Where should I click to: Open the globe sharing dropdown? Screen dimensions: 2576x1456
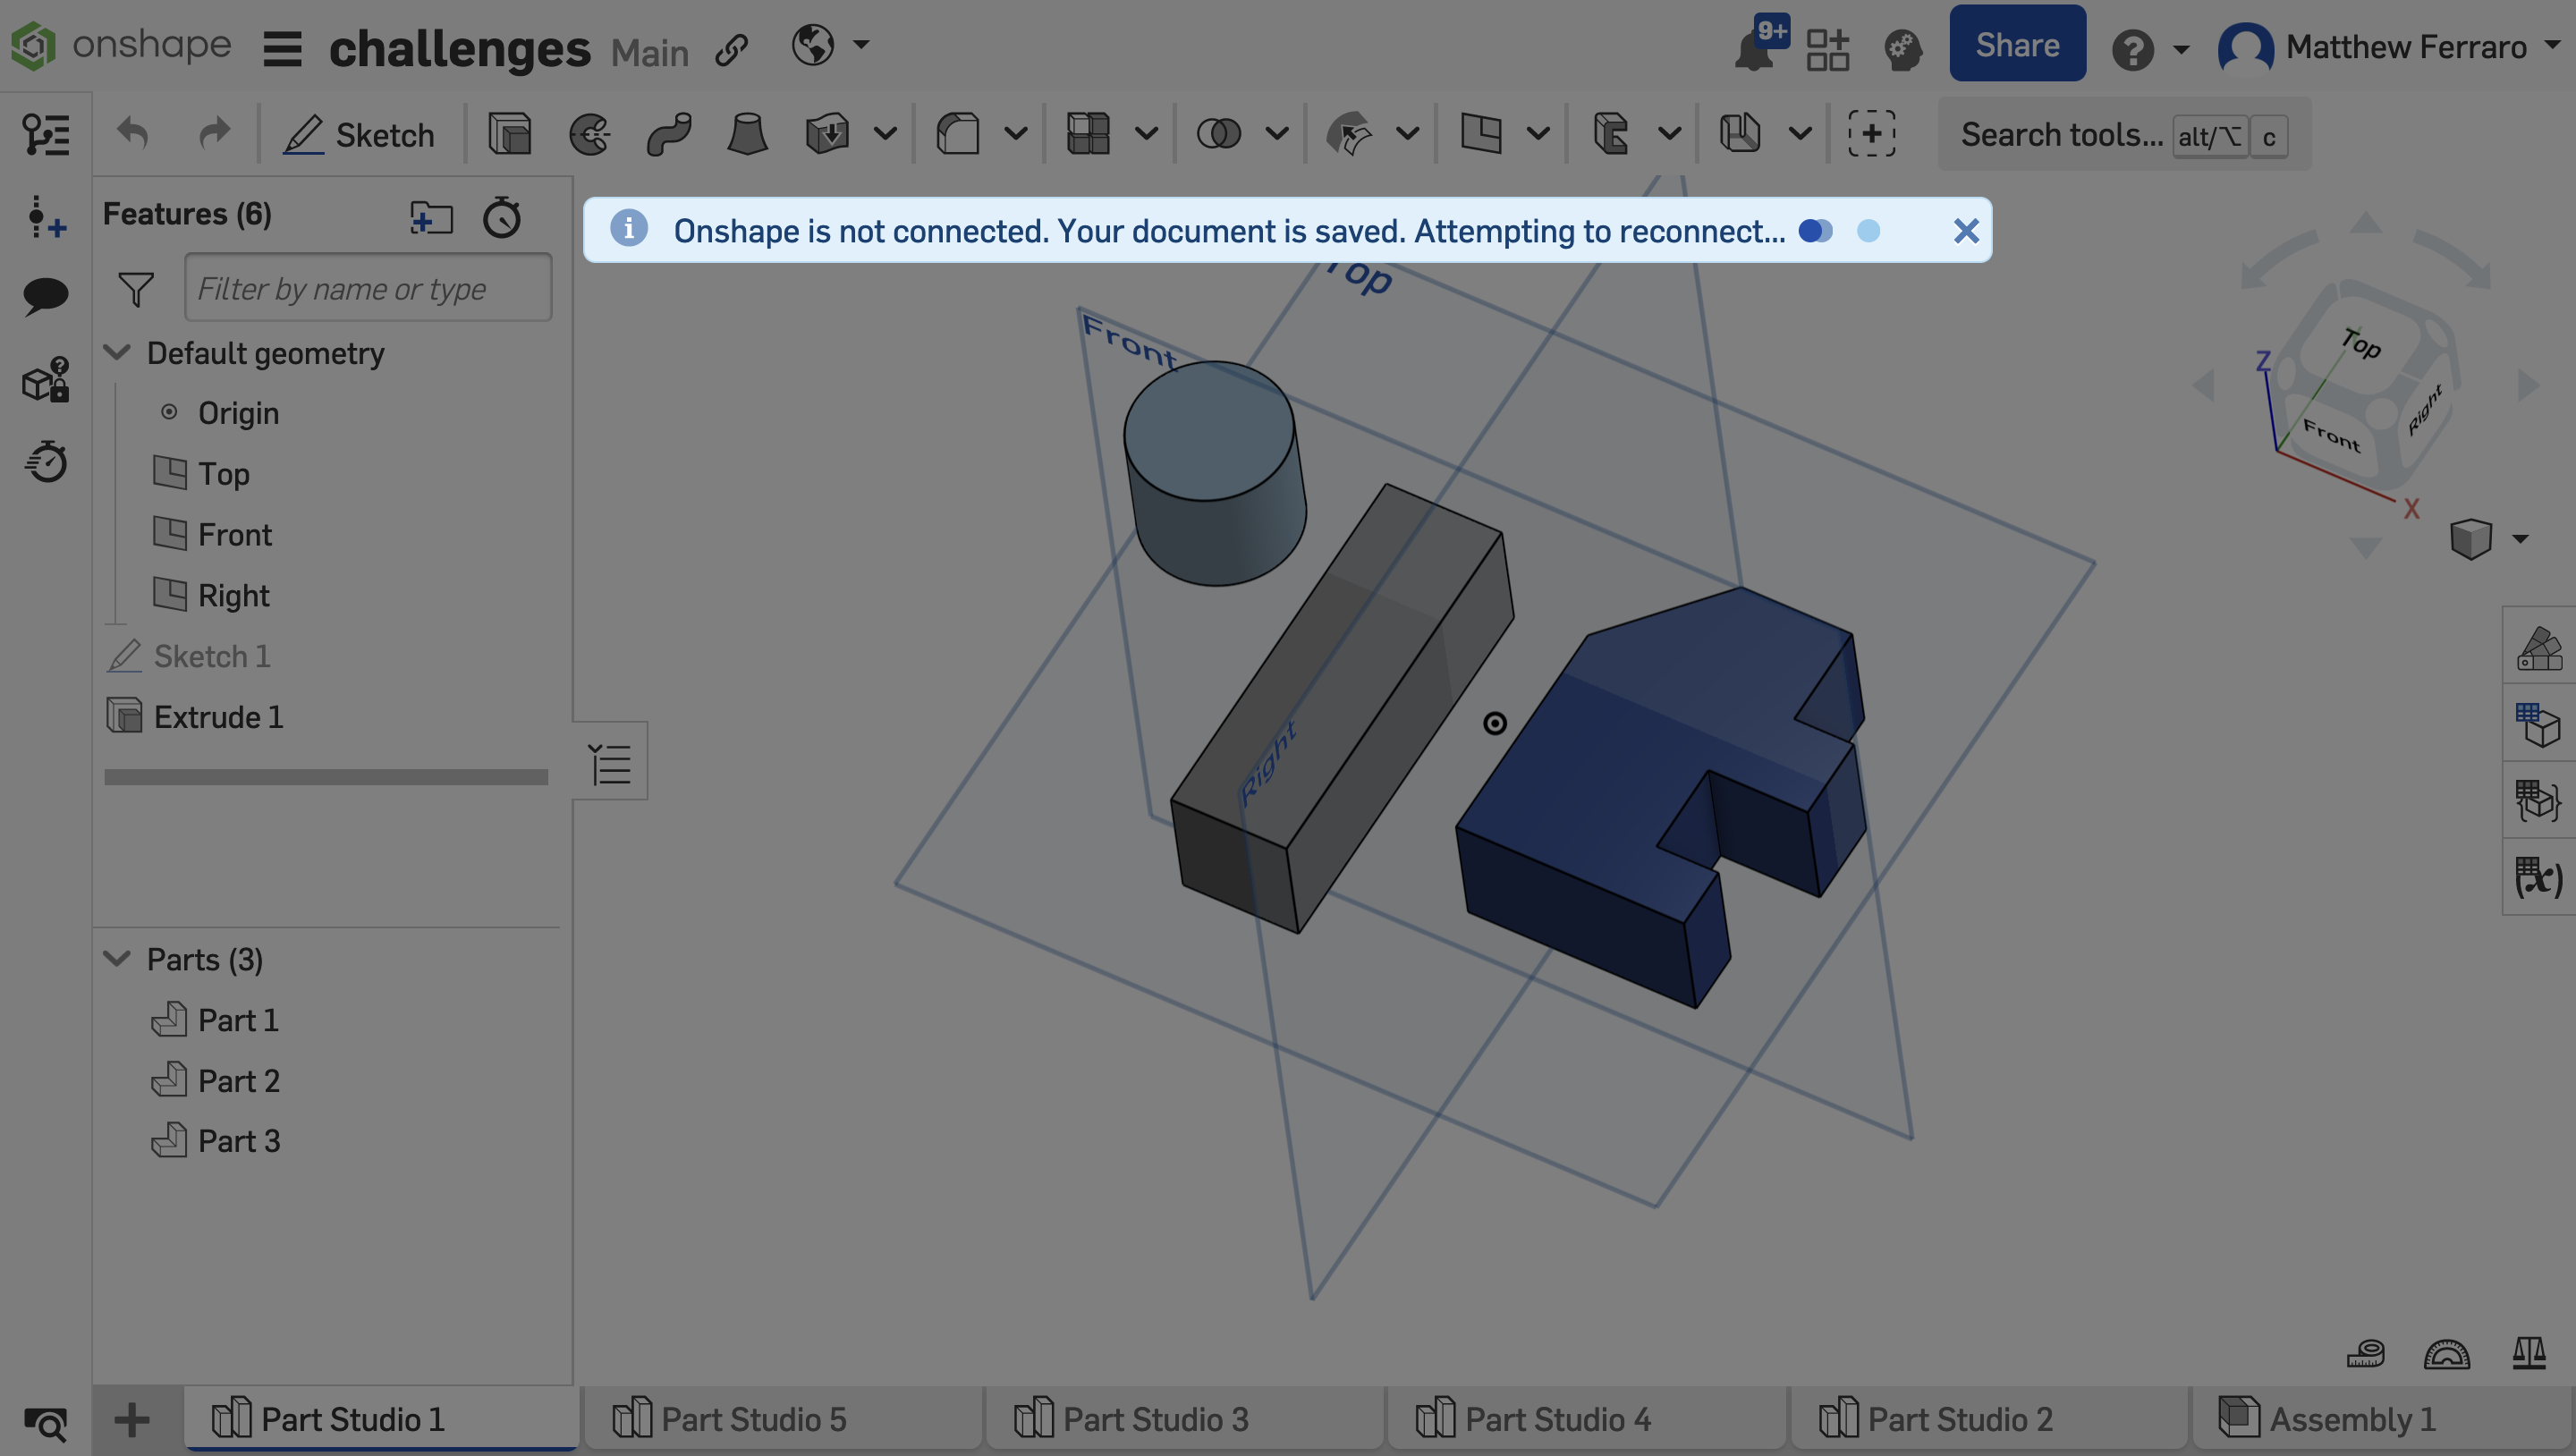(831, 45)
